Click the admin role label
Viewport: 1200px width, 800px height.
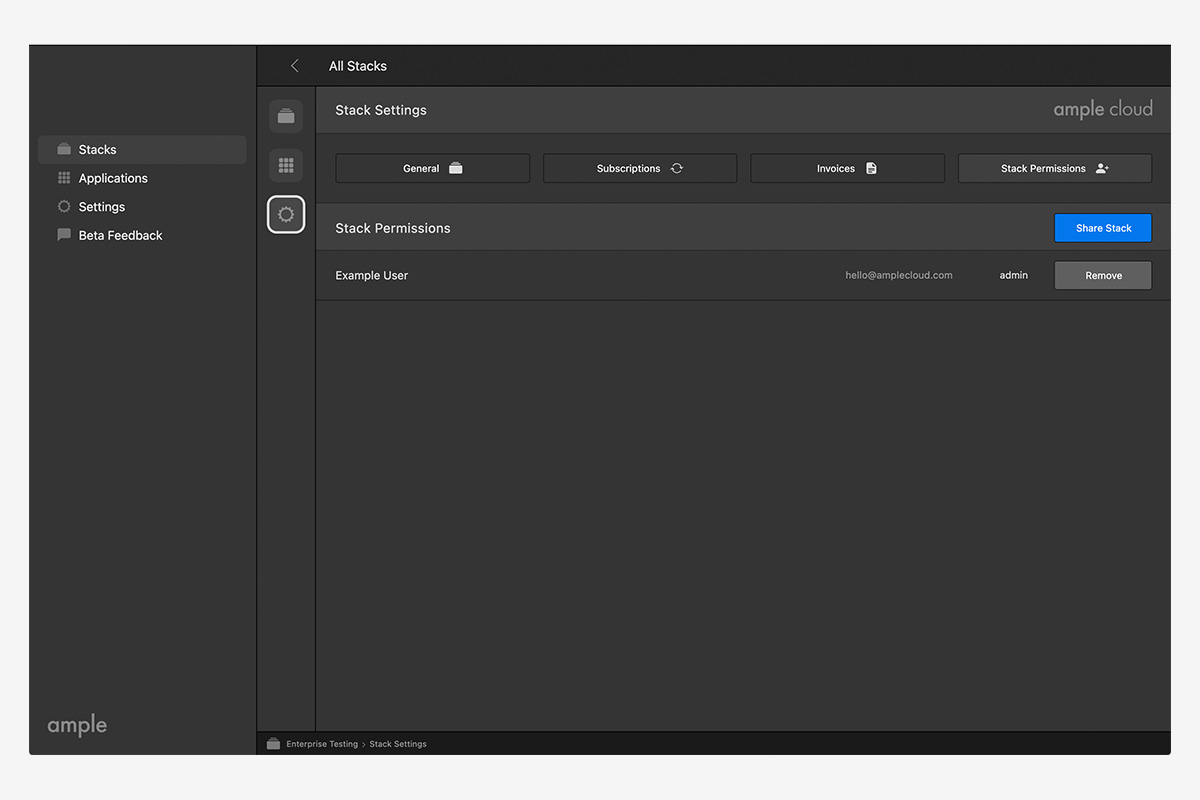(x=1014, y=275)
